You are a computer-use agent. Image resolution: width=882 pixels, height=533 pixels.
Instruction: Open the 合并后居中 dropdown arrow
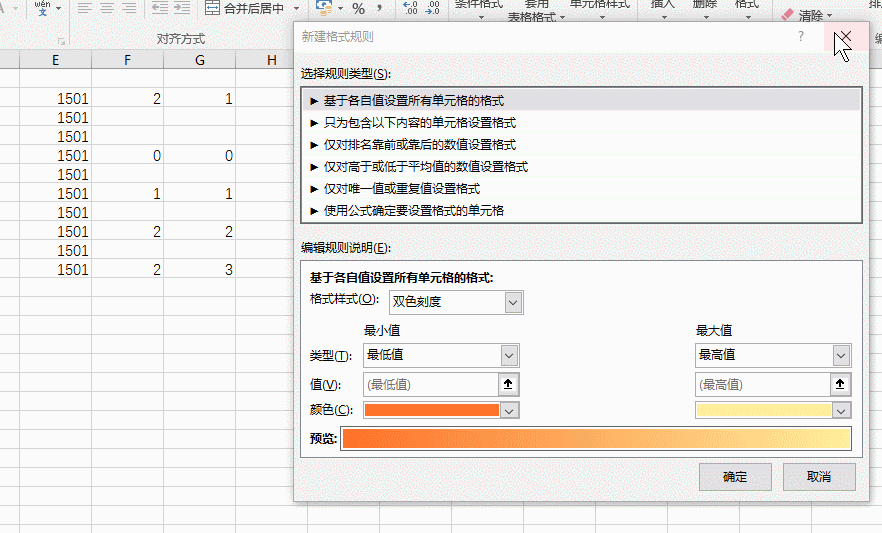pyautogui.click(x=296, y=8)
